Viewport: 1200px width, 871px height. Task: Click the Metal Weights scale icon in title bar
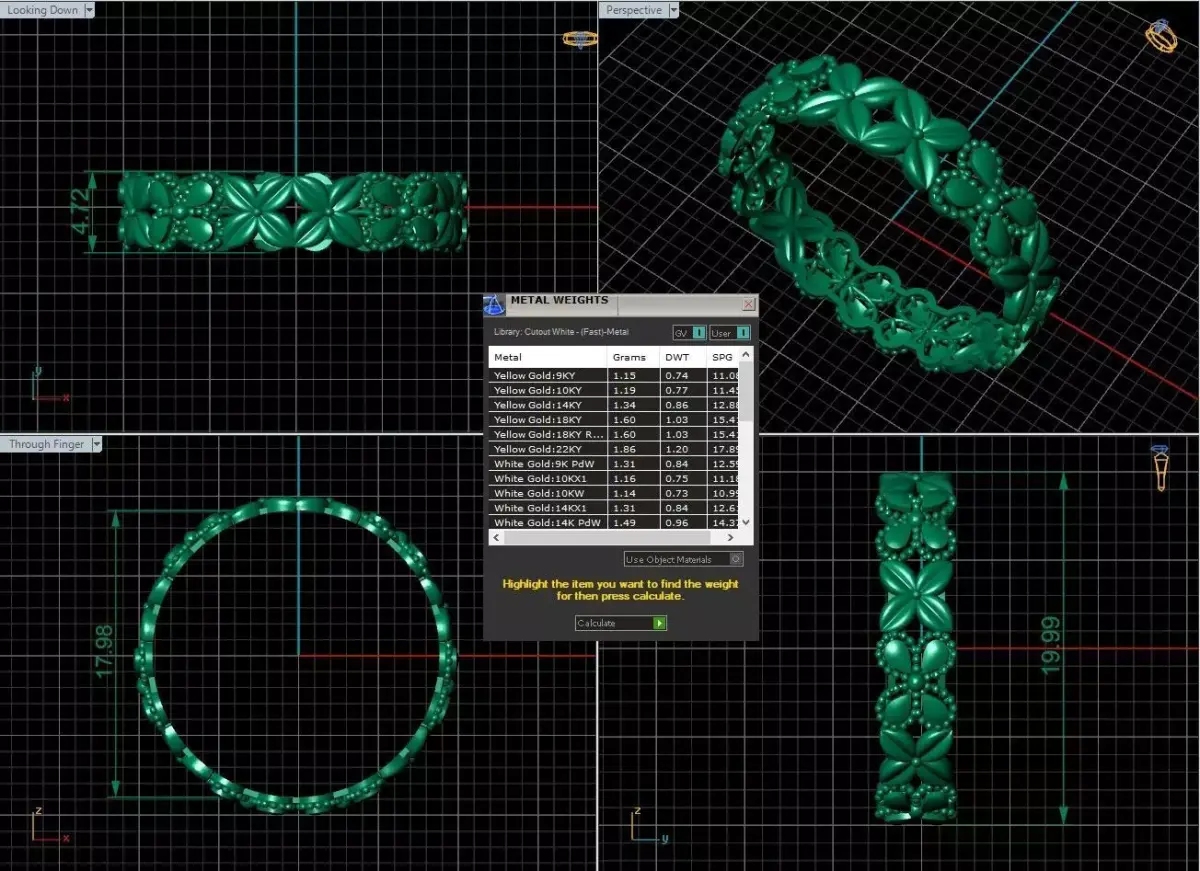pyautogui.click(x=494, y=305)
